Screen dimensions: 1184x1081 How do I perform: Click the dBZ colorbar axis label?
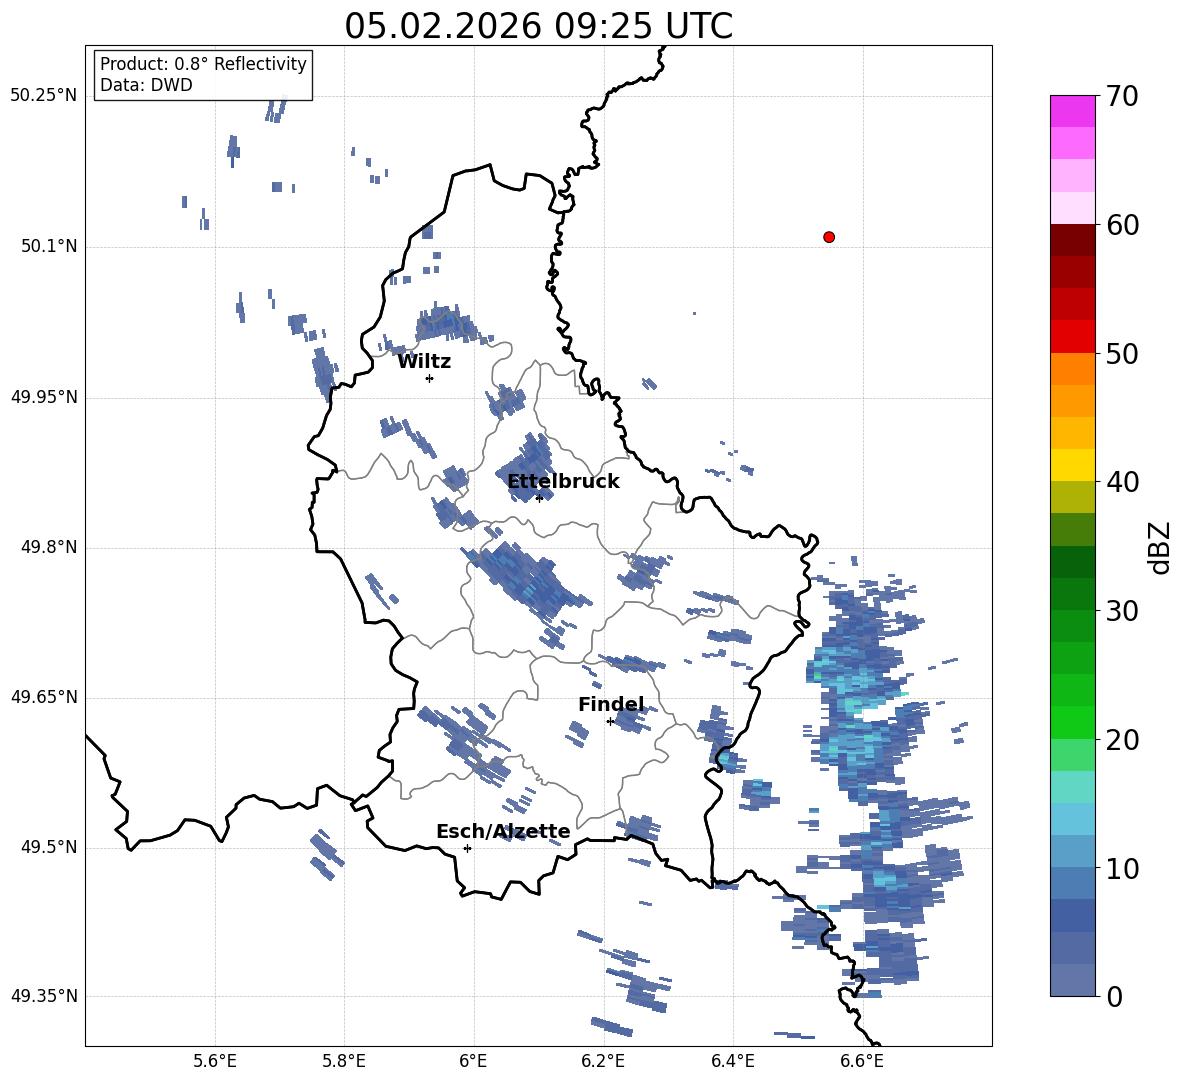(x=1159, y=547)
